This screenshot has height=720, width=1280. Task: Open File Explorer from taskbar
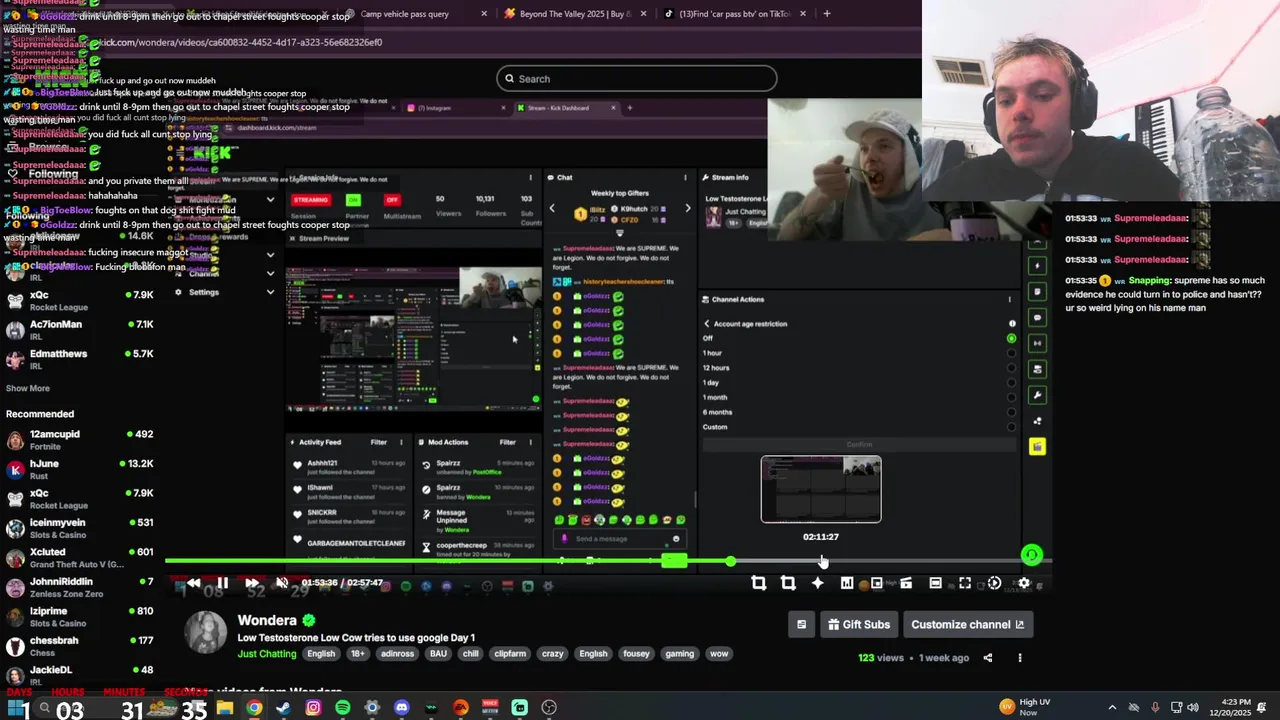click(x=225, y=708)
